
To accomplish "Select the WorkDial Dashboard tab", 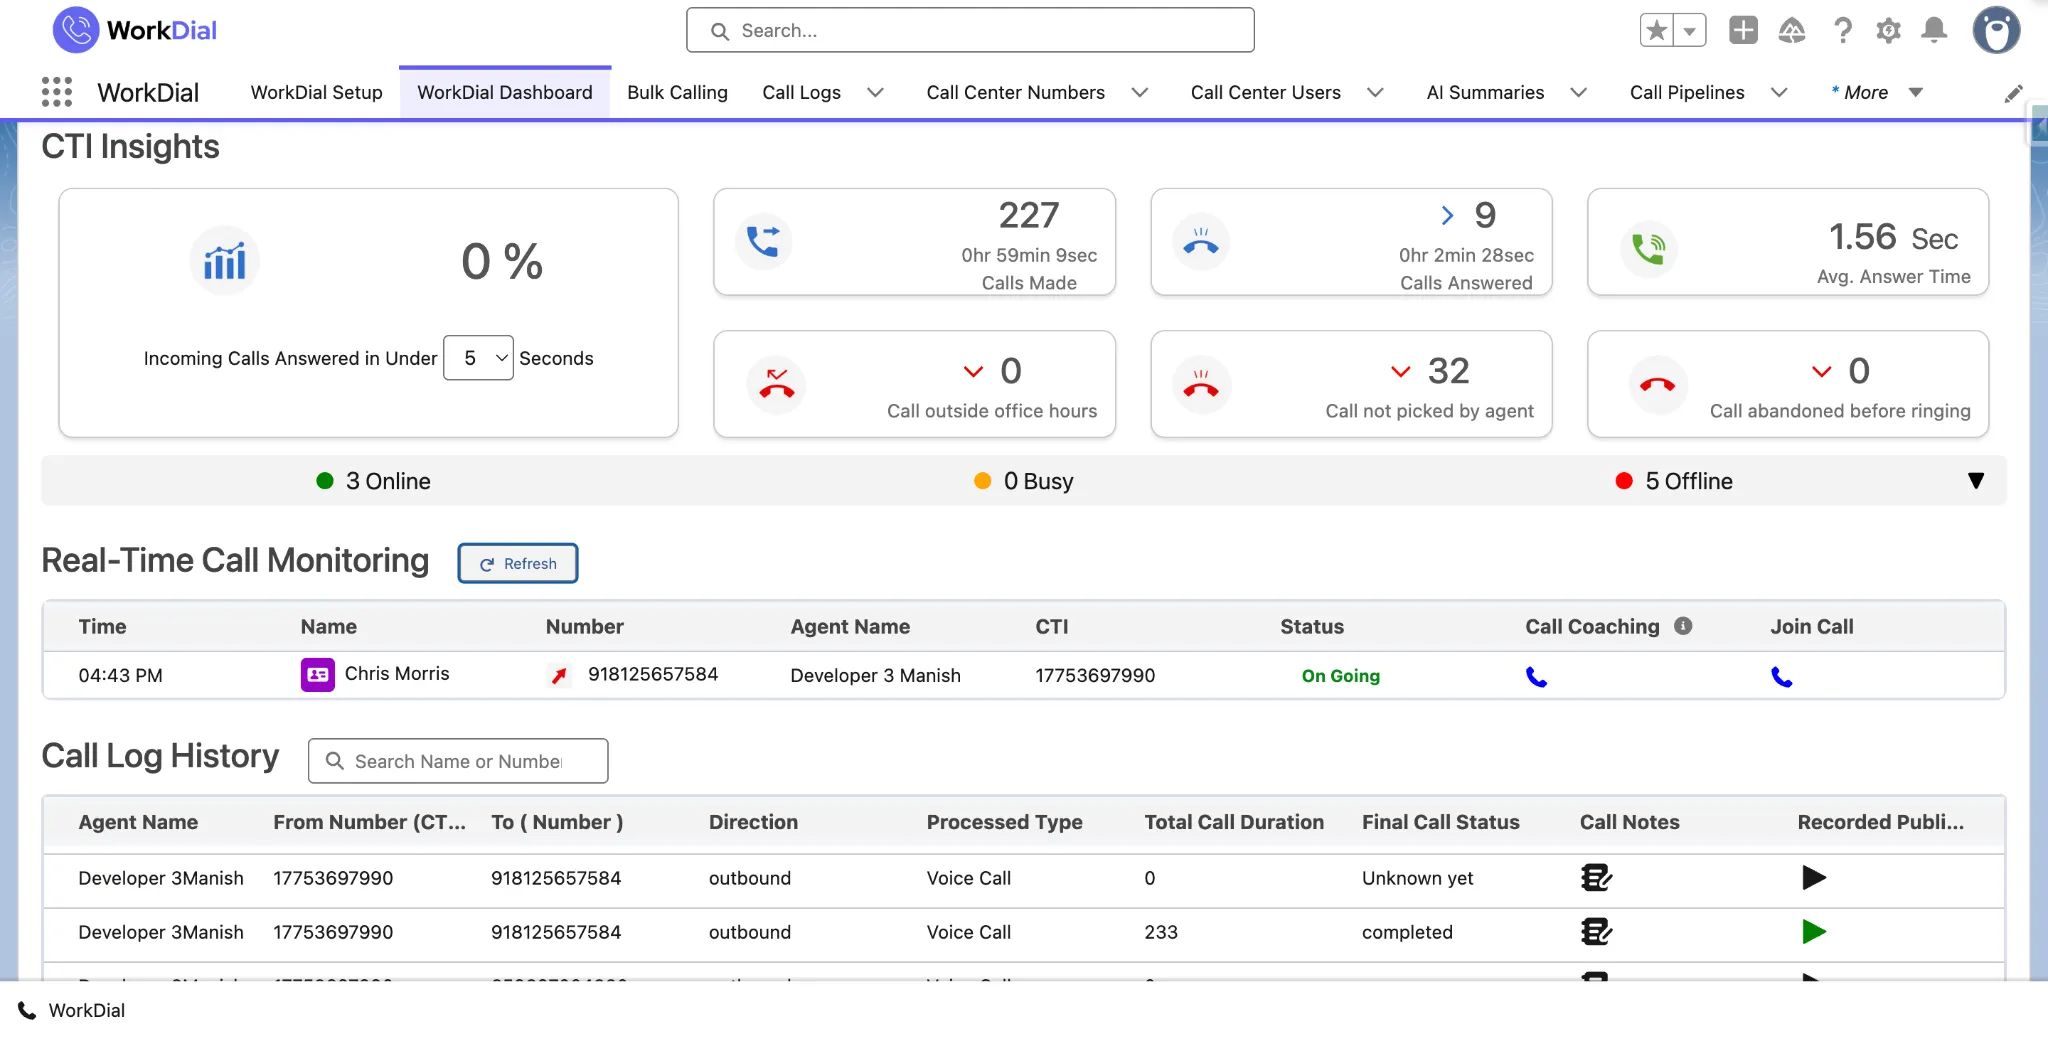I will (x=505, y=92).
